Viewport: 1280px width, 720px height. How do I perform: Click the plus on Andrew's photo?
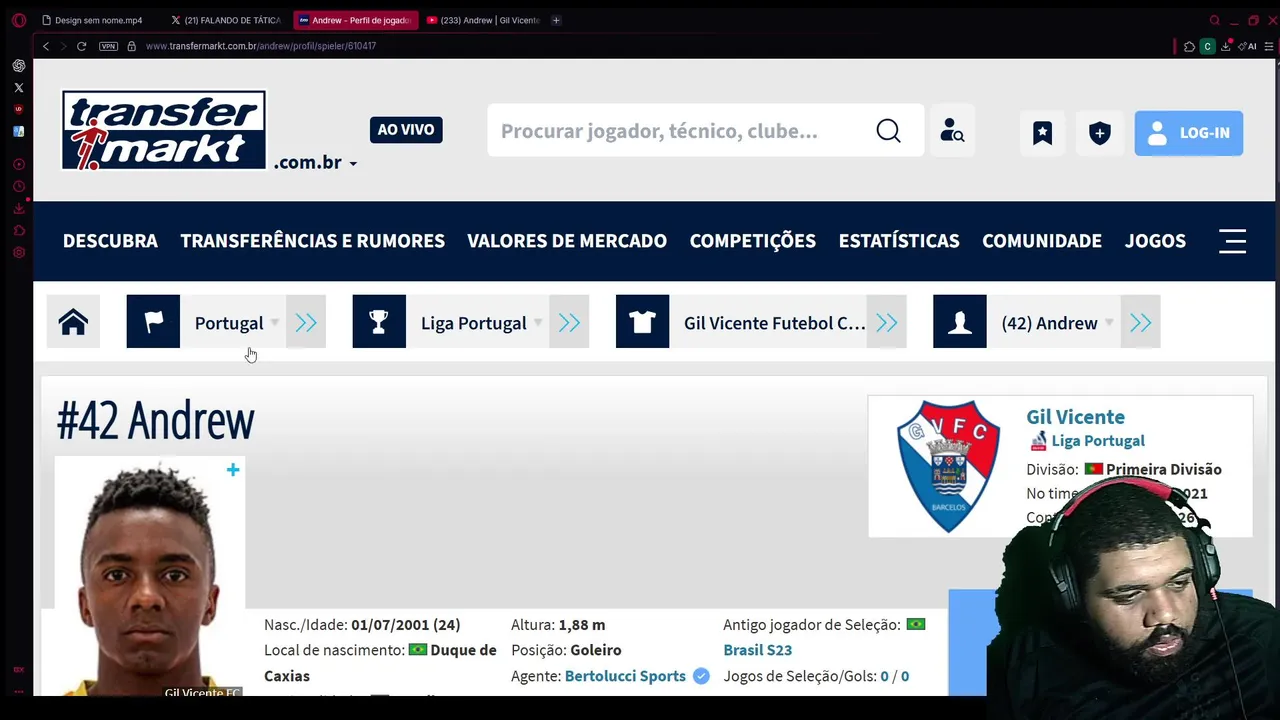(x=233, y=470)
